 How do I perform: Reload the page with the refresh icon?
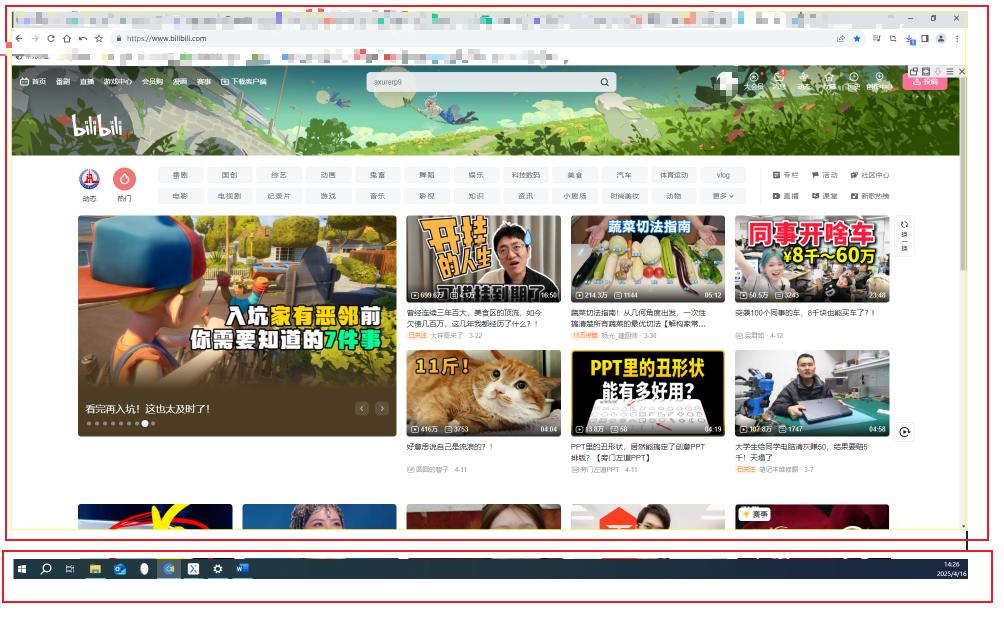pos(51,38)
